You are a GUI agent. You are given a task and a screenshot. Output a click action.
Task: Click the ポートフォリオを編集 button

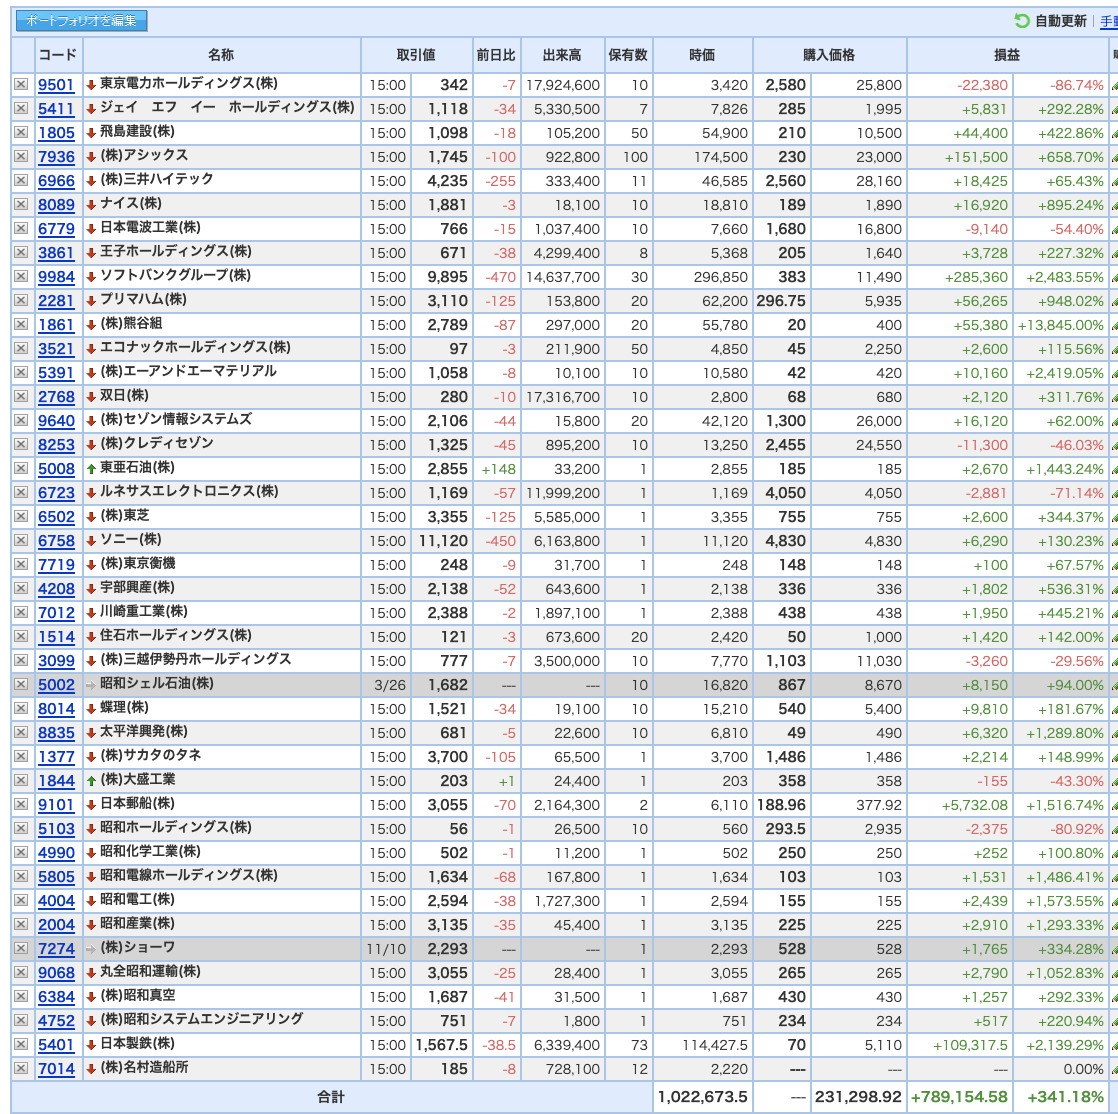click(x=81, y=21)
